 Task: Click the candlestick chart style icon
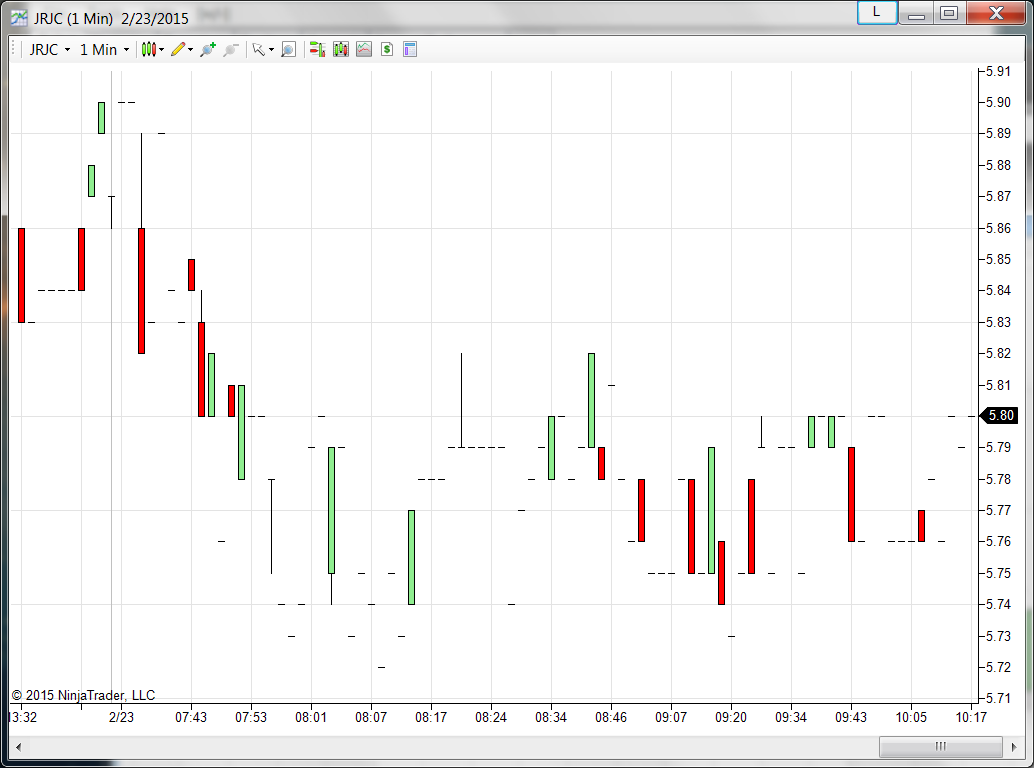tap(149, 49)
